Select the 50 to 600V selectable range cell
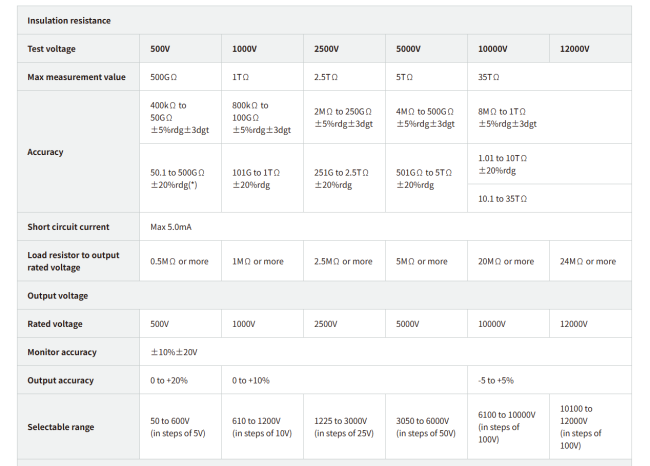 (x=180, y=427)
